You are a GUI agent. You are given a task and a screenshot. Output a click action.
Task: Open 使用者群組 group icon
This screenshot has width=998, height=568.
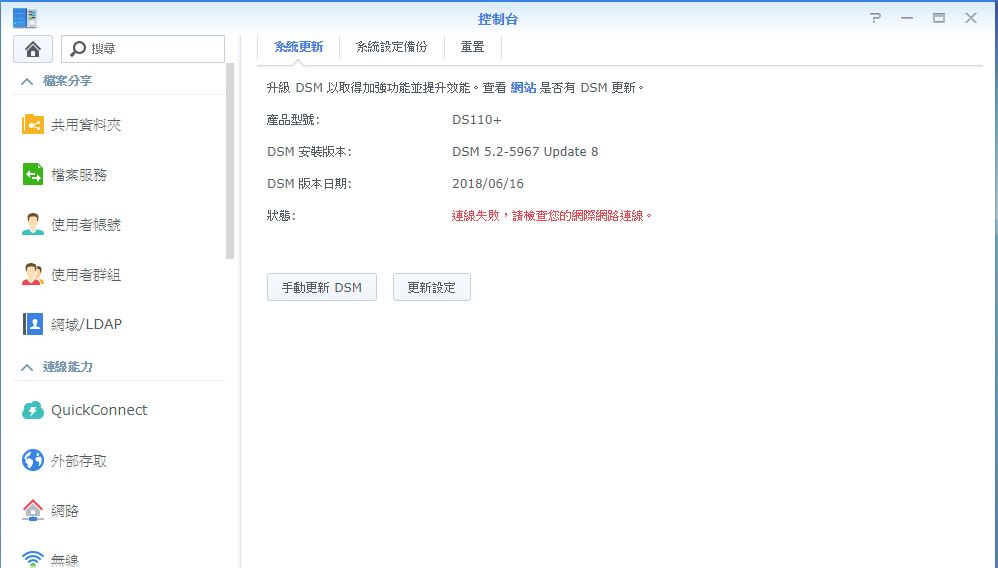point(32,274)
